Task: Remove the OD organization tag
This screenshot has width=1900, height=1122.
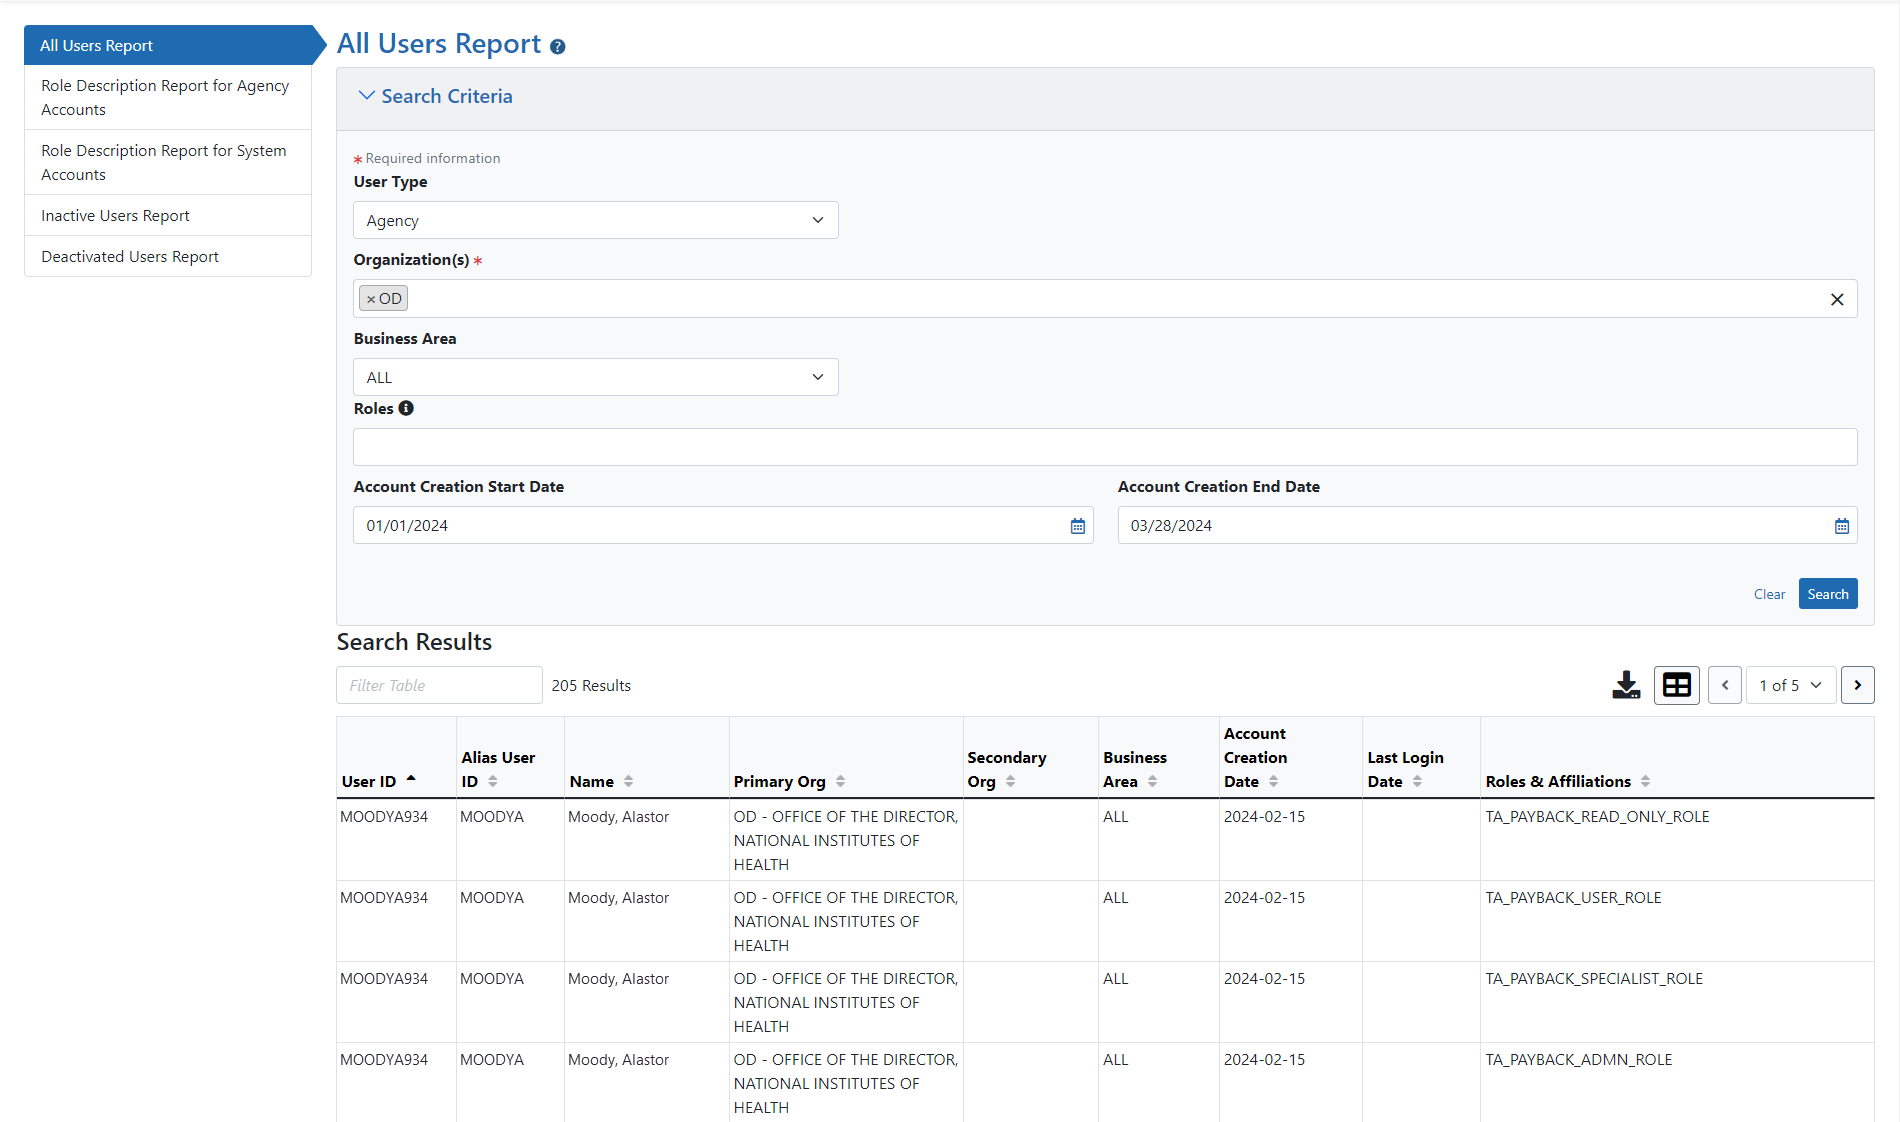Action: click(x=371, y=299)
